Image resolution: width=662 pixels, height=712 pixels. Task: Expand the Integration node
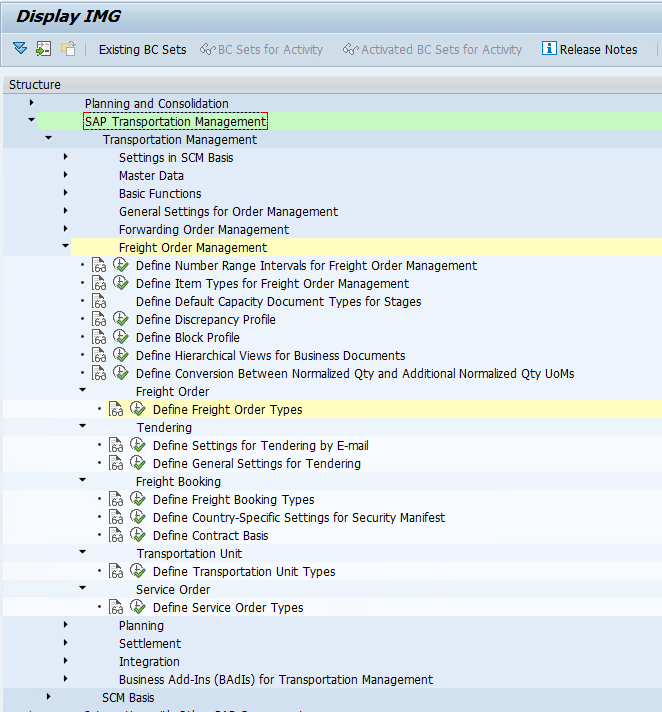coord(65,661)
